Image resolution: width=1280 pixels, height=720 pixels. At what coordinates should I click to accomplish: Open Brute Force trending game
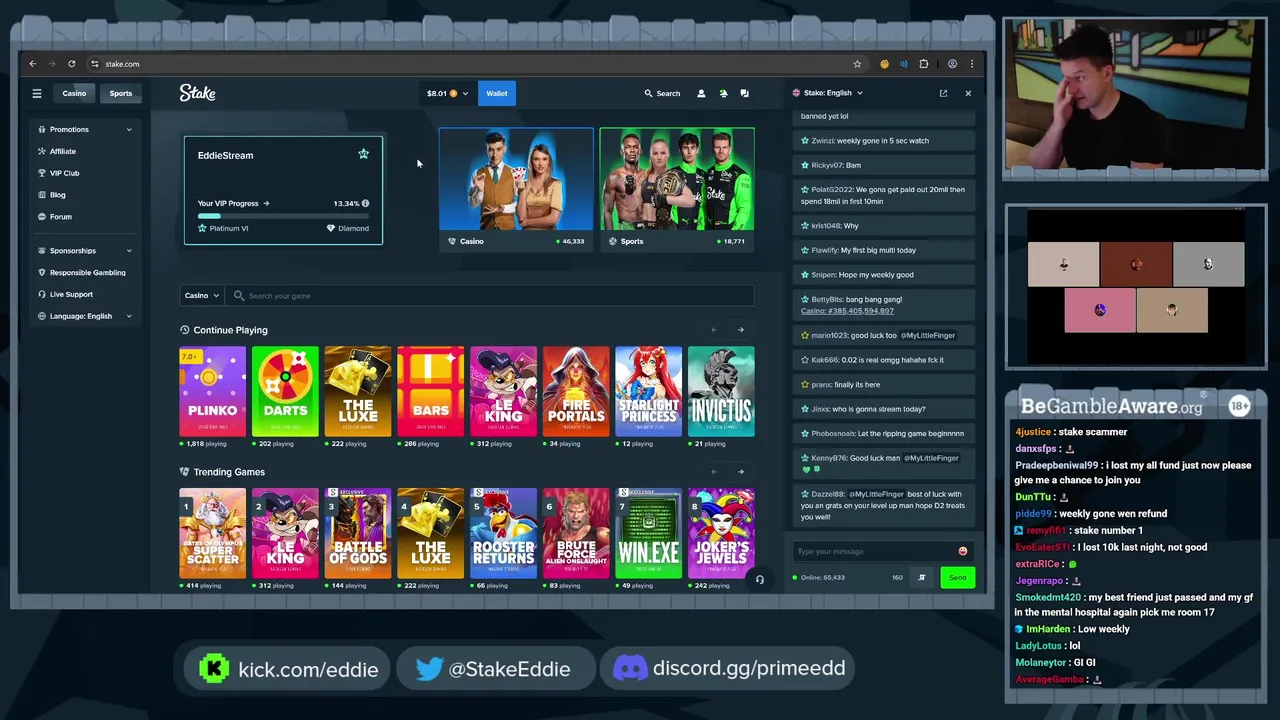[x=576, y=533]
